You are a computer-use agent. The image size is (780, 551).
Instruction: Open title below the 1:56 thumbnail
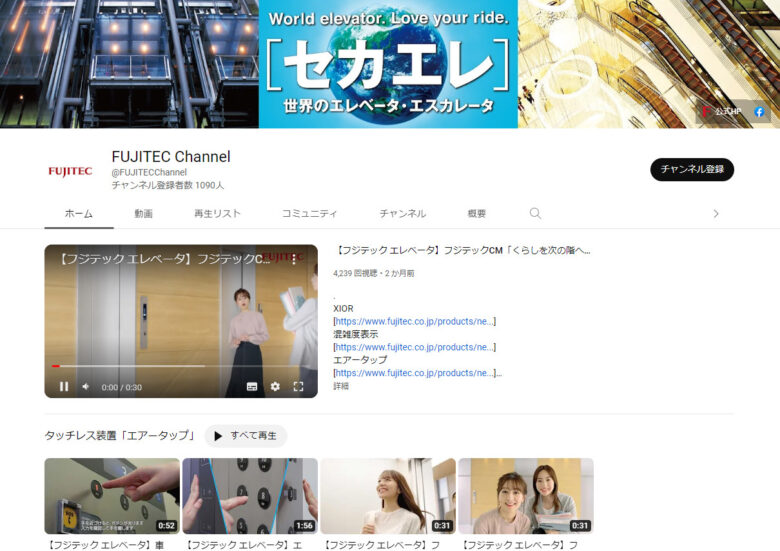tap(244, 545)
